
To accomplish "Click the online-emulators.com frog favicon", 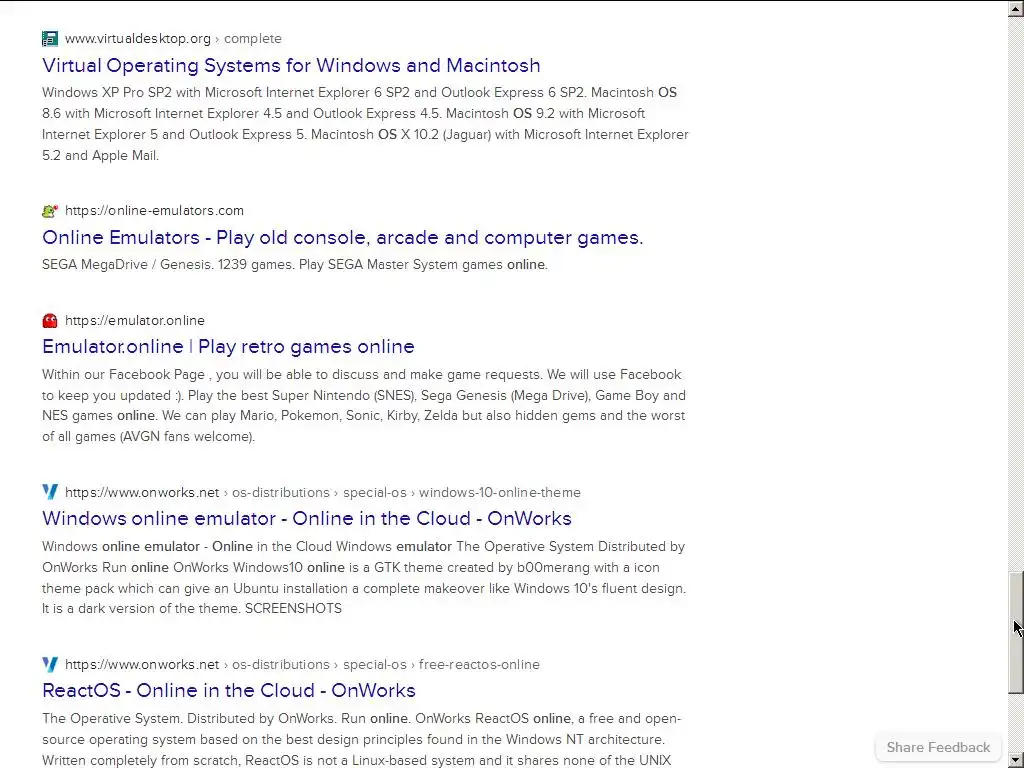I will click(x=50, y=211).
